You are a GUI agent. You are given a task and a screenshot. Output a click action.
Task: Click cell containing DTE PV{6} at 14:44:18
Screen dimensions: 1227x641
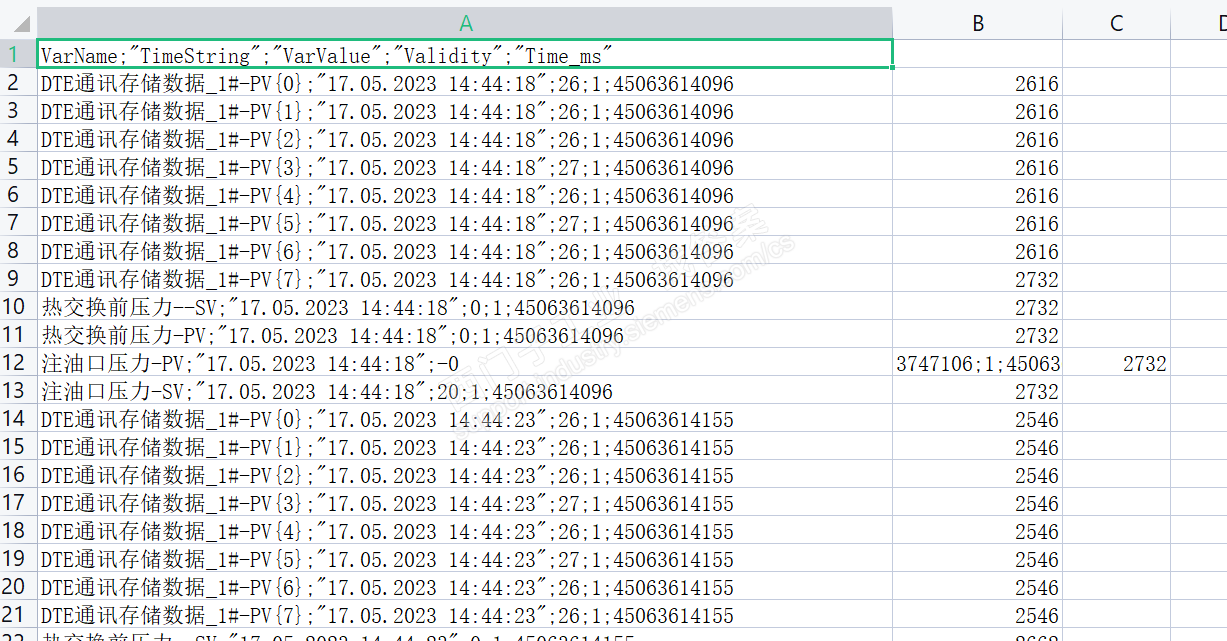(x=465, y=251)
